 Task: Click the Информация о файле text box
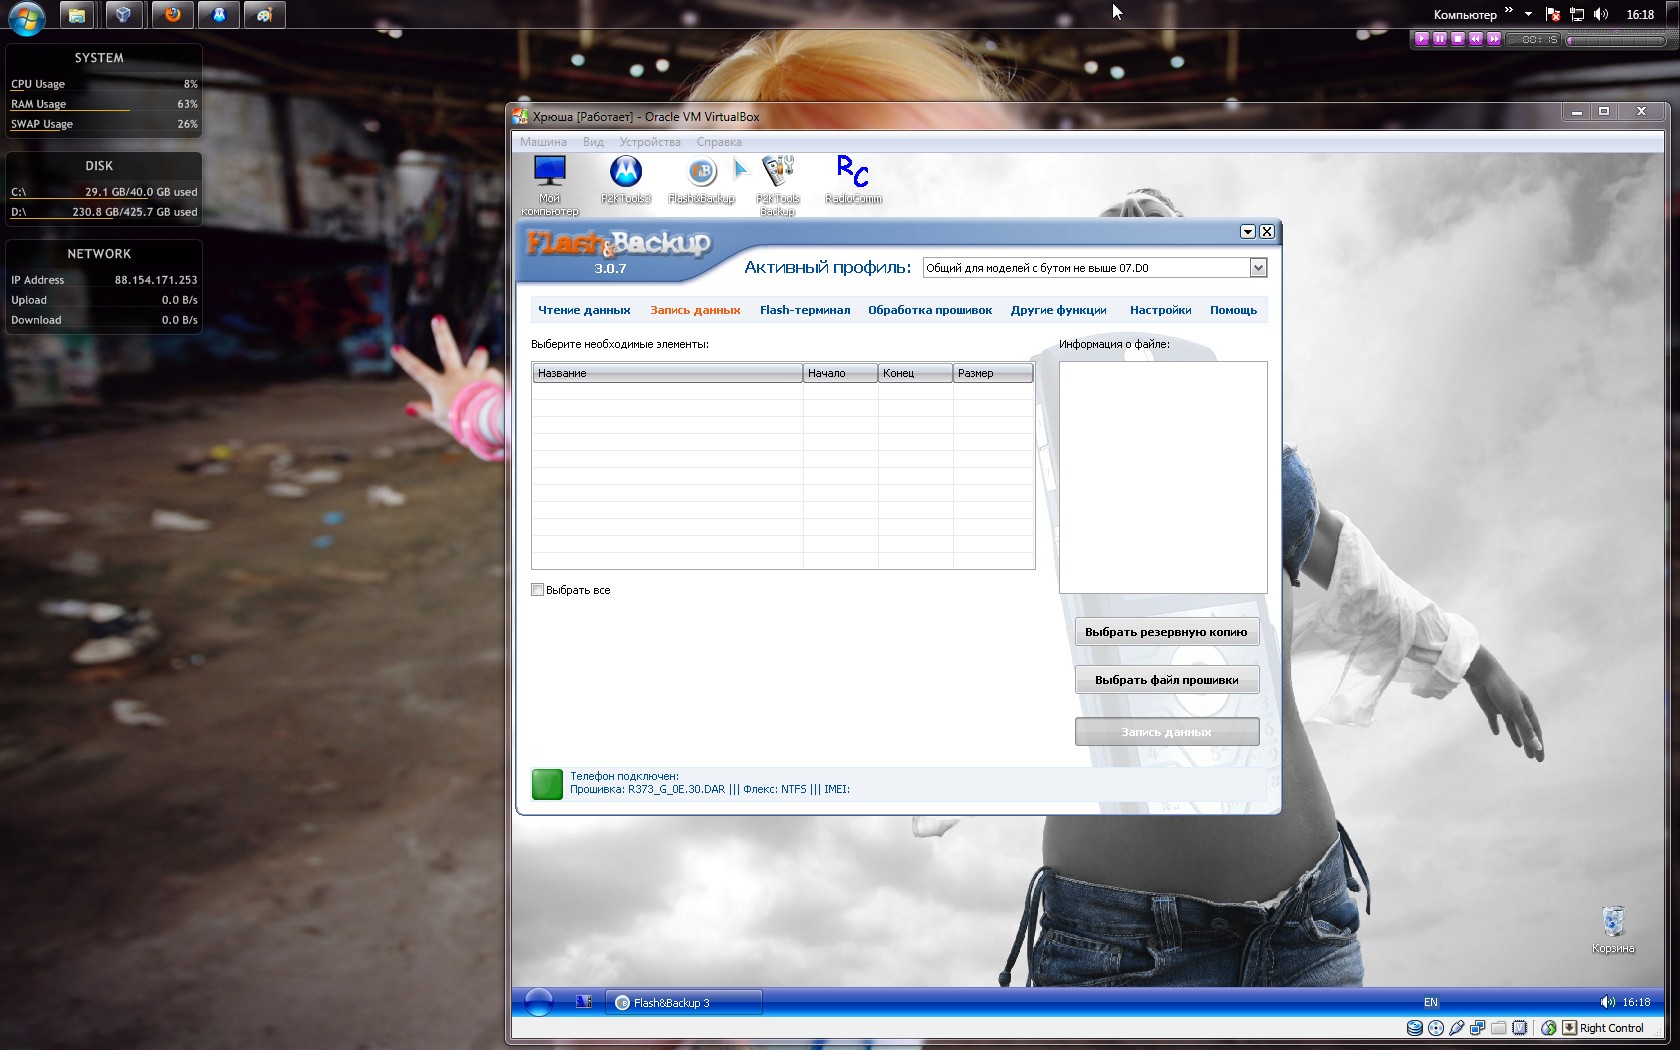1163,477
